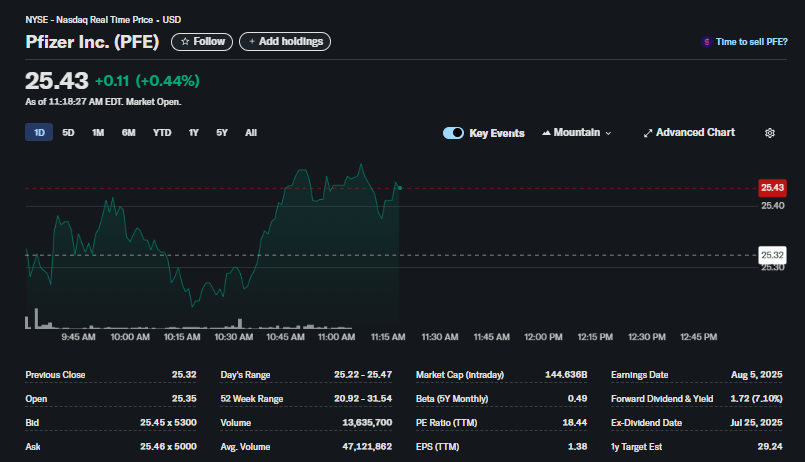Click the Day's Range label

[245, 375]
